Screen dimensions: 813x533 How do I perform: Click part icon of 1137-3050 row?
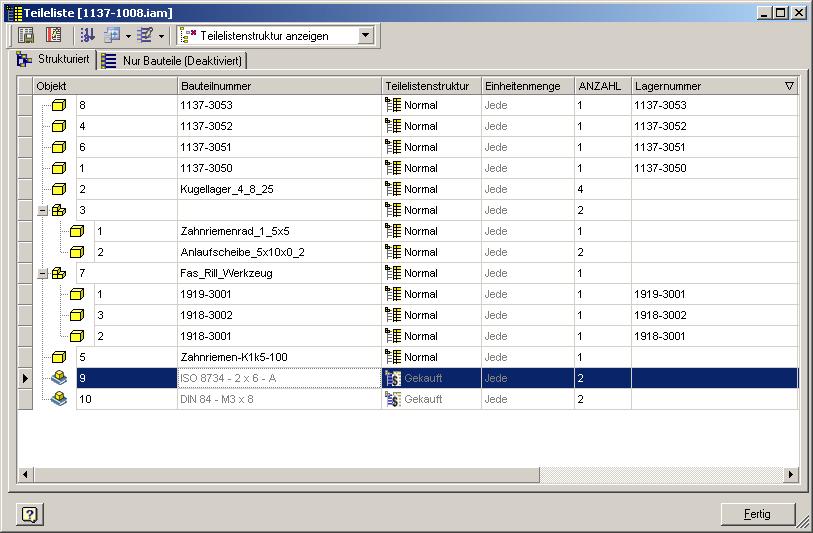pyautogui.click(x=59, y=168)
